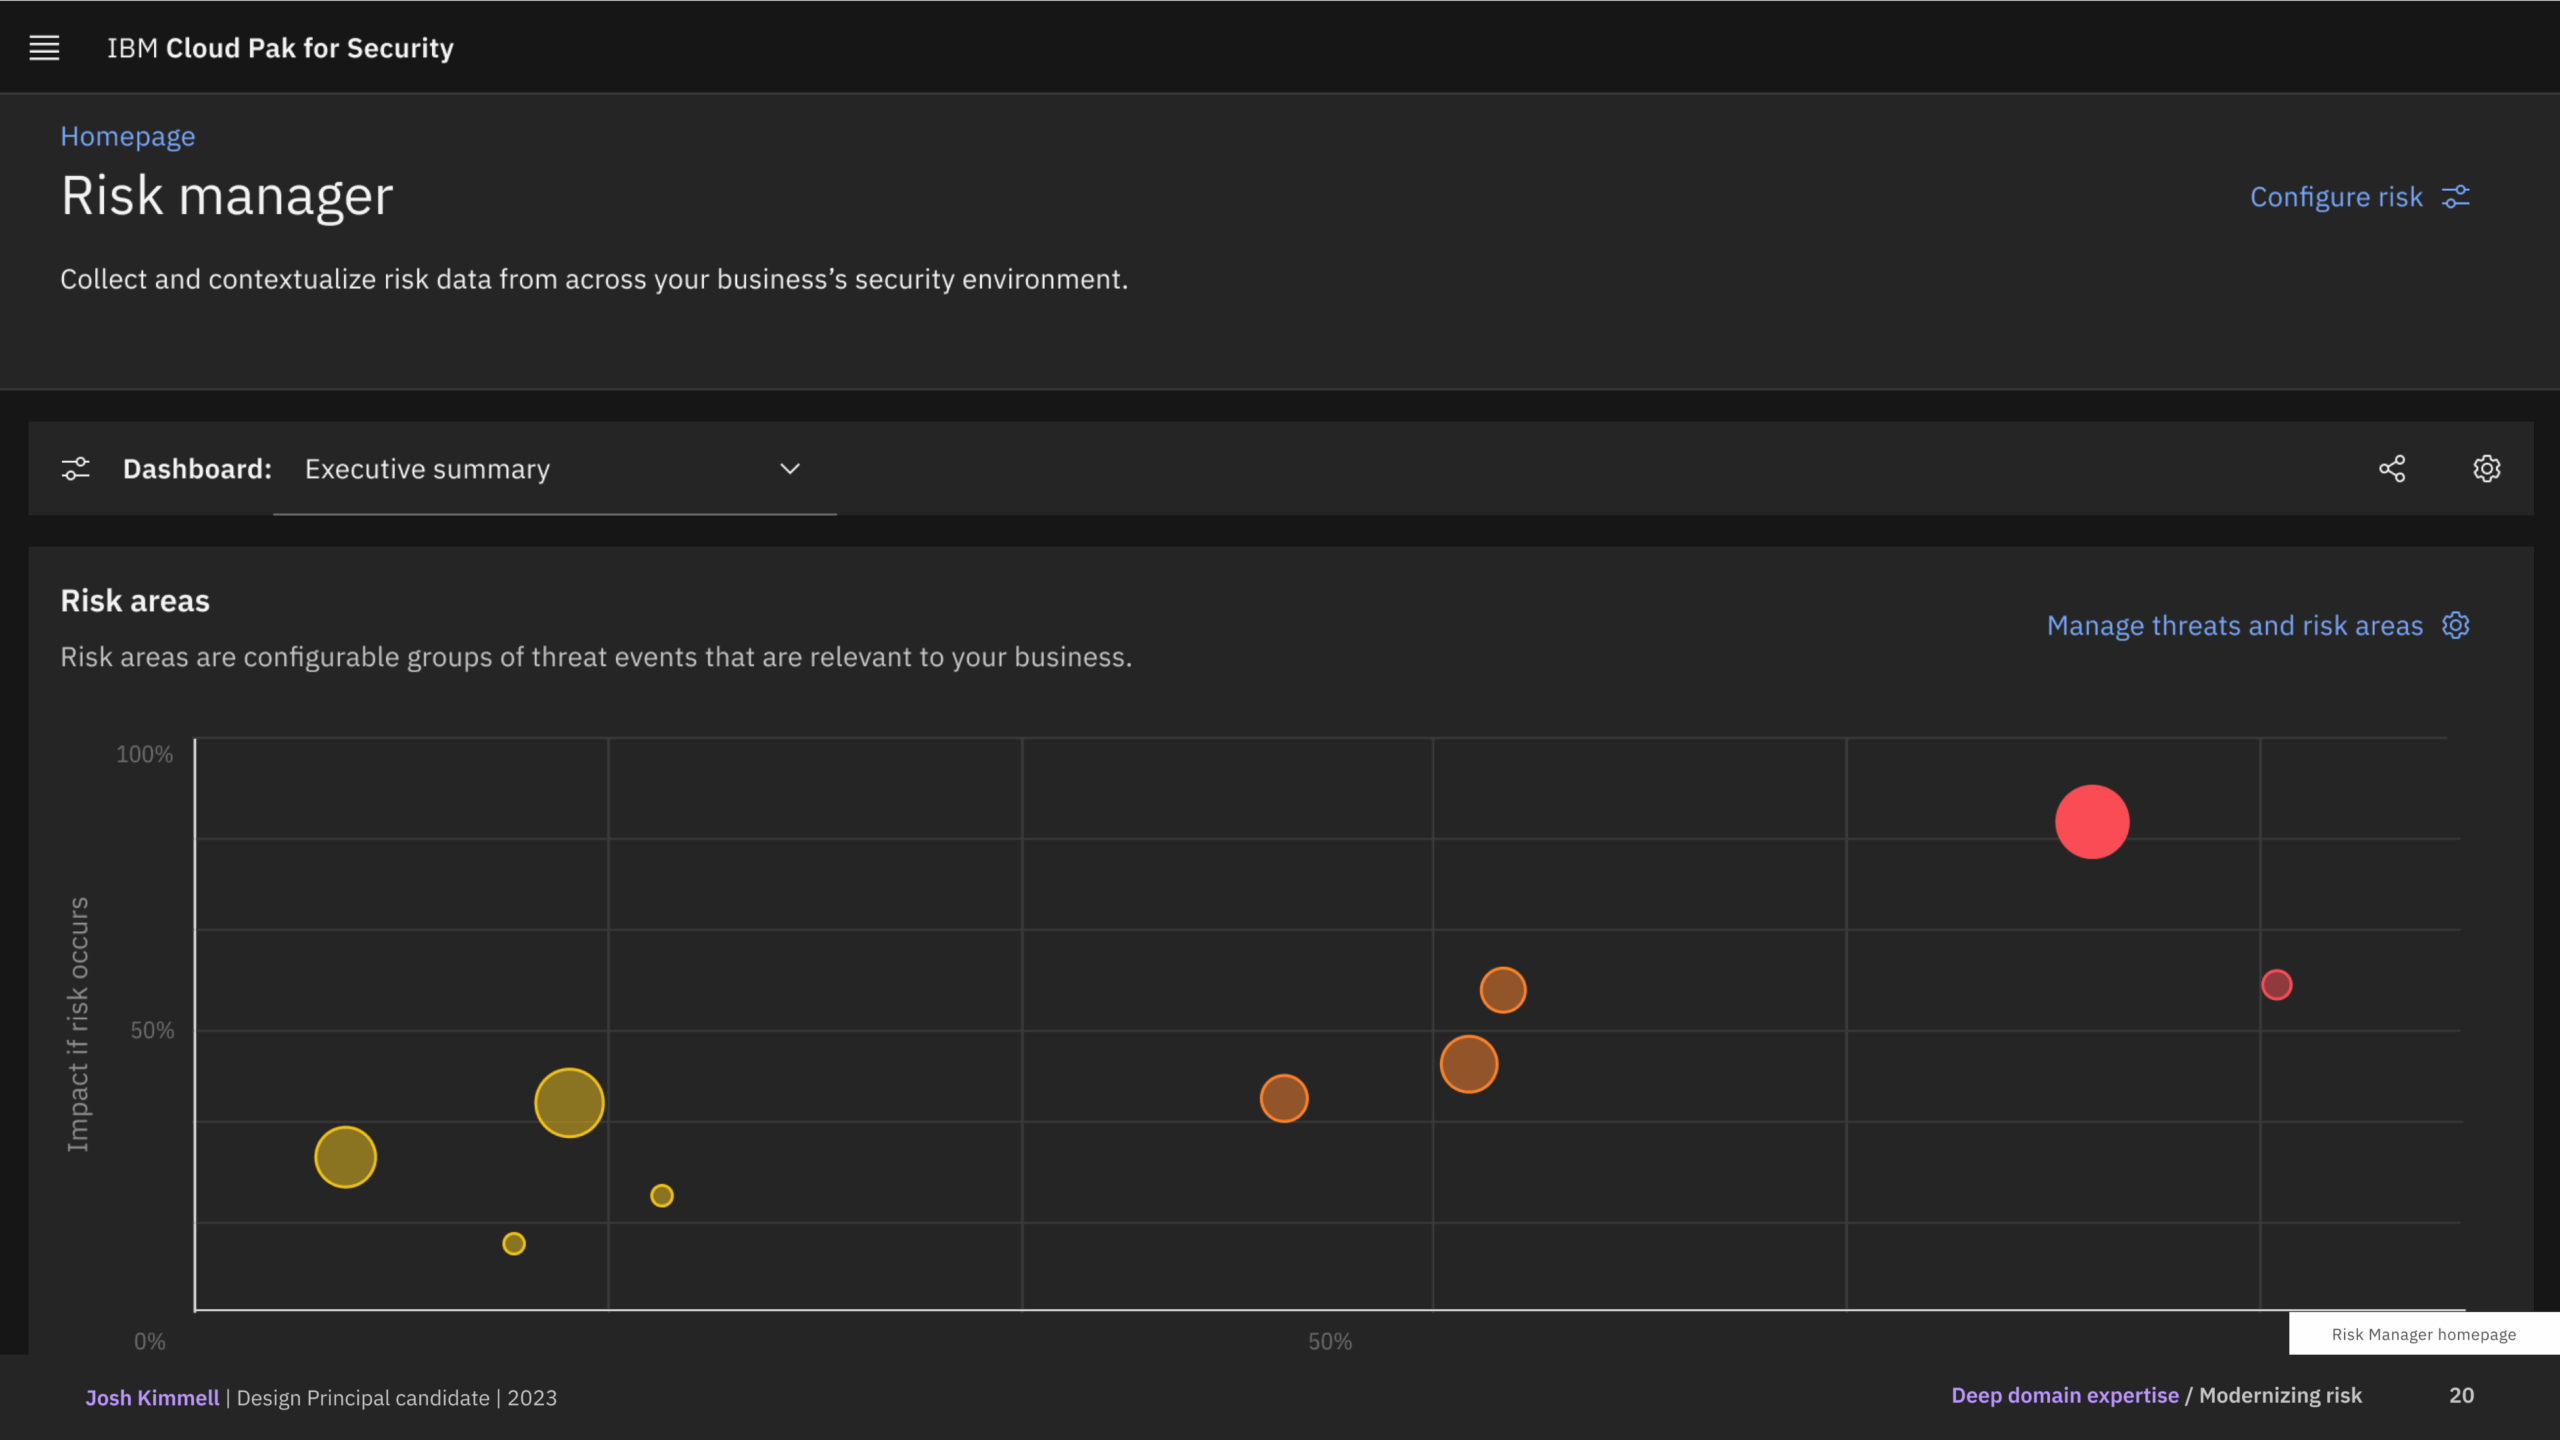Click the dashboard filter sliders icon
The width and height of the screenshot is (2560, 1440).
click(x=76, y=469)
